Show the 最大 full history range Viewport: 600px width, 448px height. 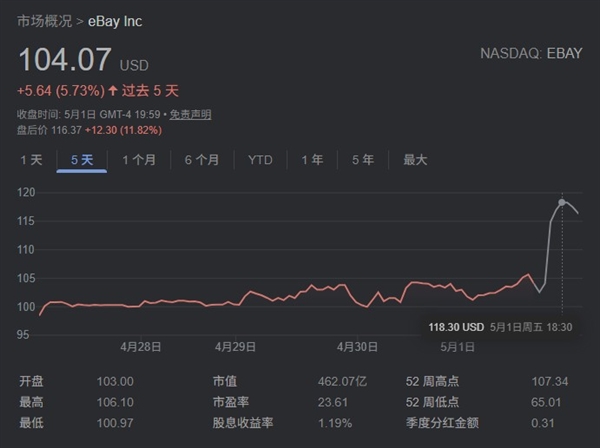[415, 160]
